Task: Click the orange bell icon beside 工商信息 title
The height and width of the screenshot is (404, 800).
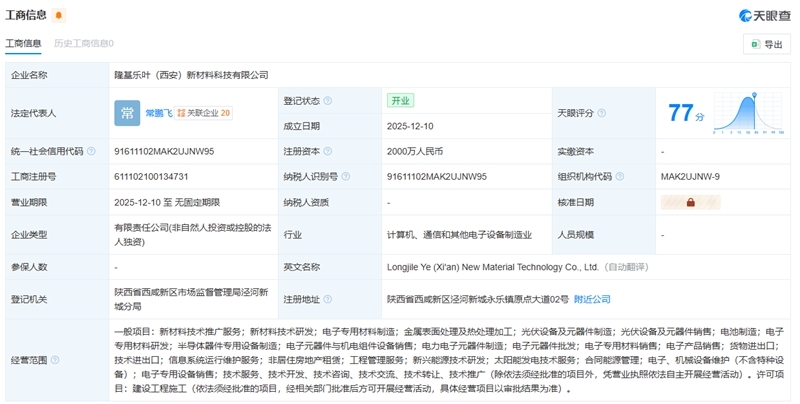Action: coord(59,15)
